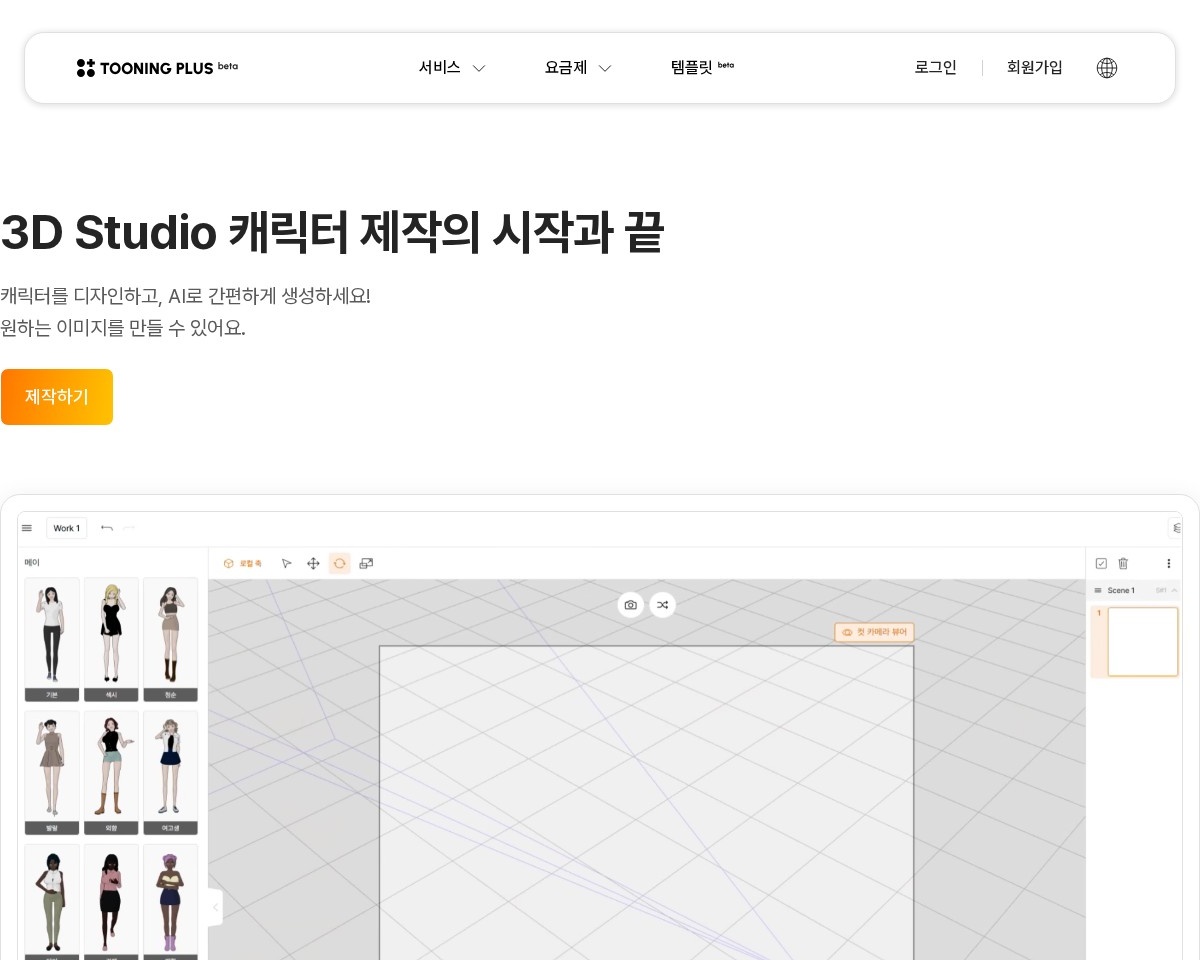This screenshot has height=960, width=1200.
Task: Select the highlighted rotate tool
Action: [x=340, y=564]
